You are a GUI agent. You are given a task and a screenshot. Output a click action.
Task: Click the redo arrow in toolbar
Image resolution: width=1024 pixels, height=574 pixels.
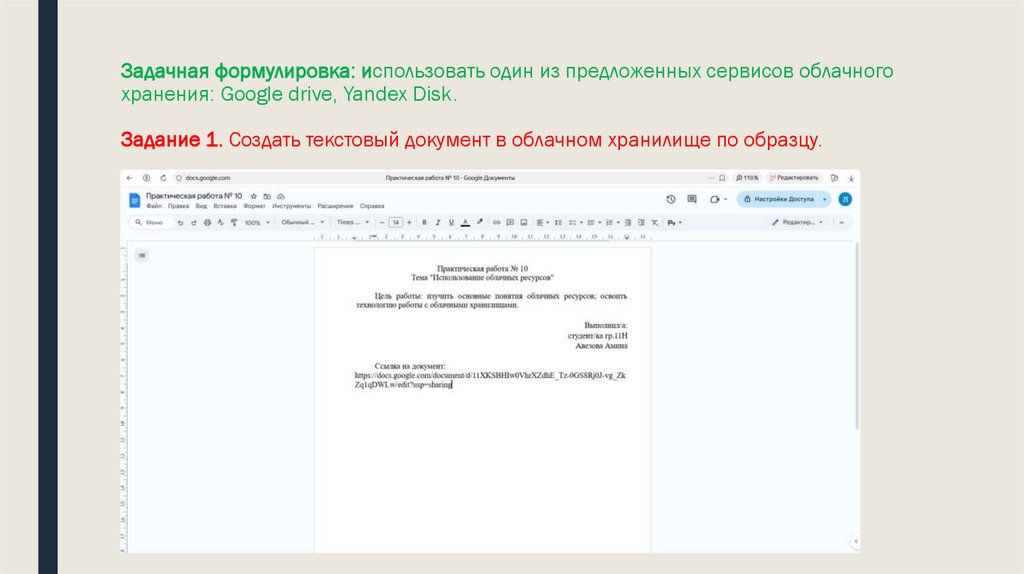(193, 223)
